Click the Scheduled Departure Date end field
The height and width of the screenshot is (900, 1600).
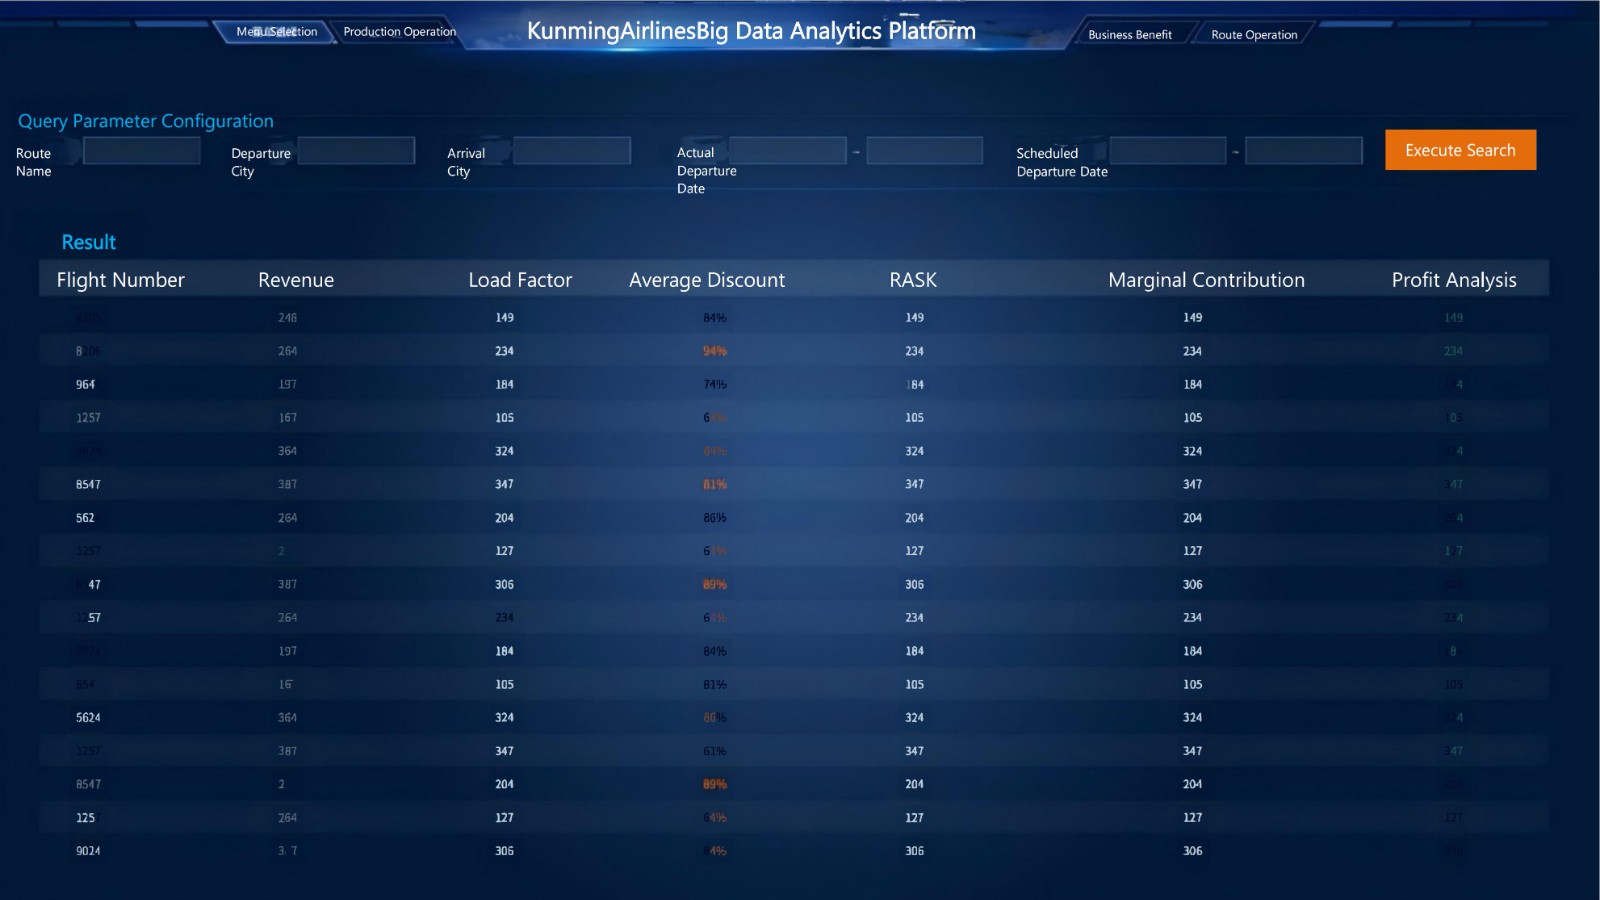[1304, 151]
